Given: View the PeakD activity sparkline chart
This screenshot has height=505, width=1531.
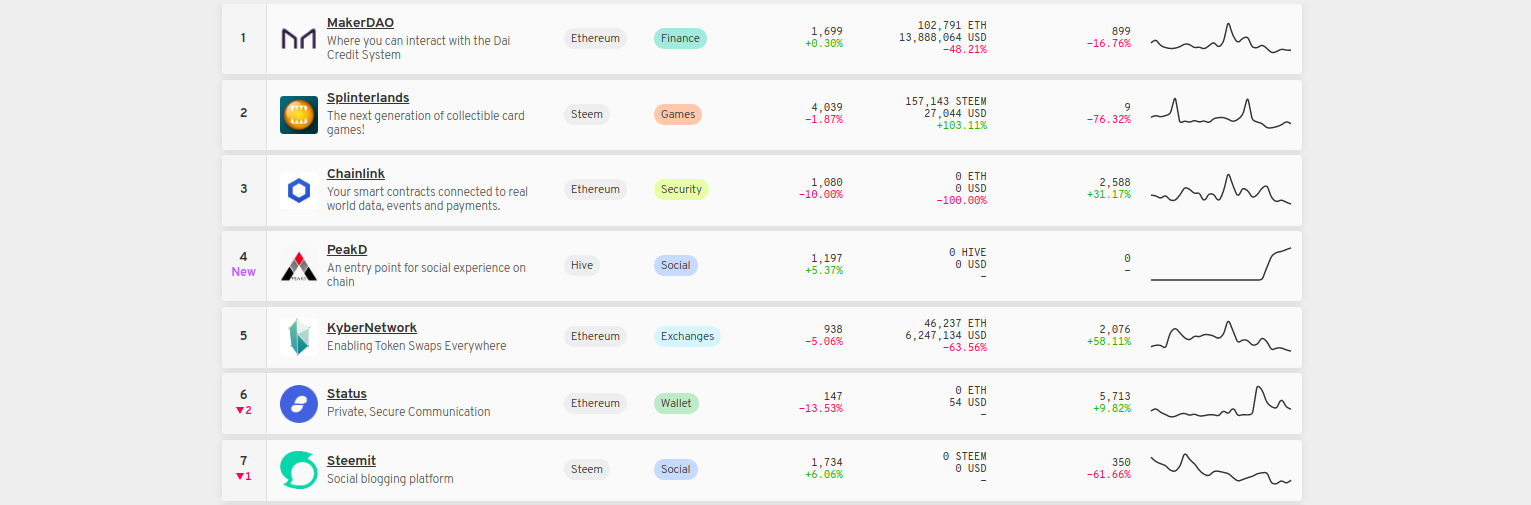Looking at the screenshot, I should 1221,265.
